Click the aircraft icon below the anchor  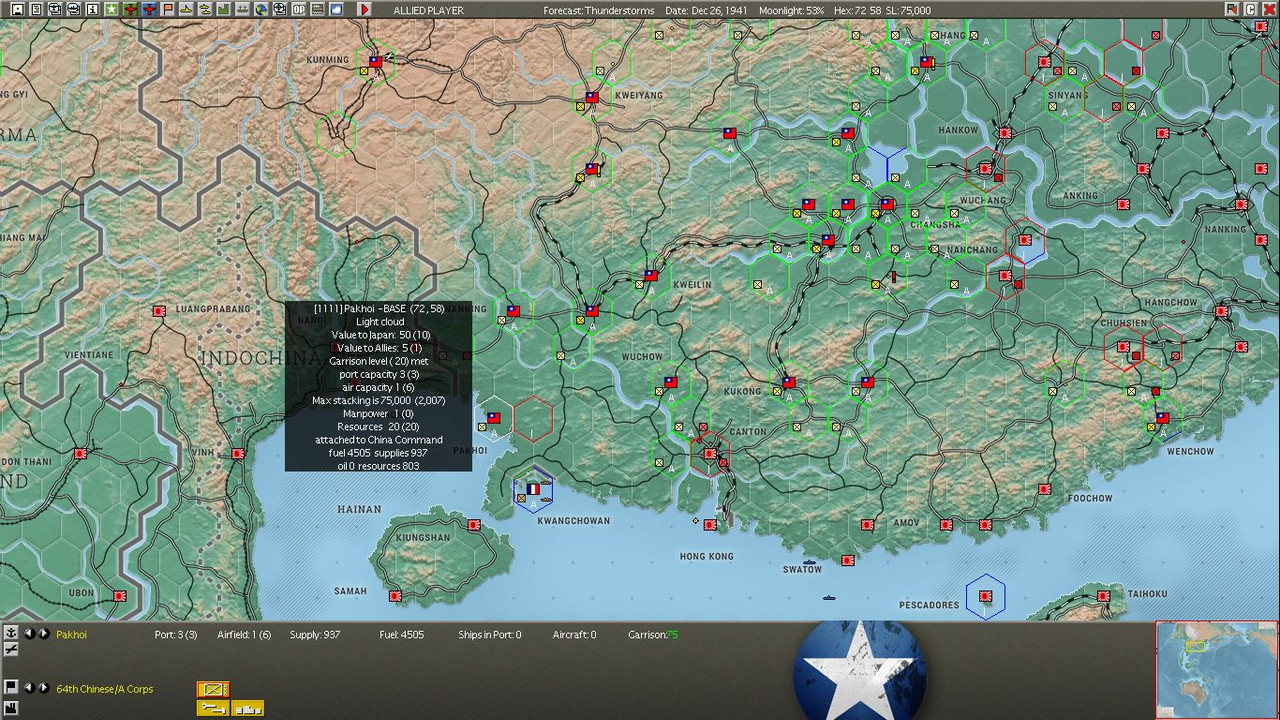[x=11, y=650]
